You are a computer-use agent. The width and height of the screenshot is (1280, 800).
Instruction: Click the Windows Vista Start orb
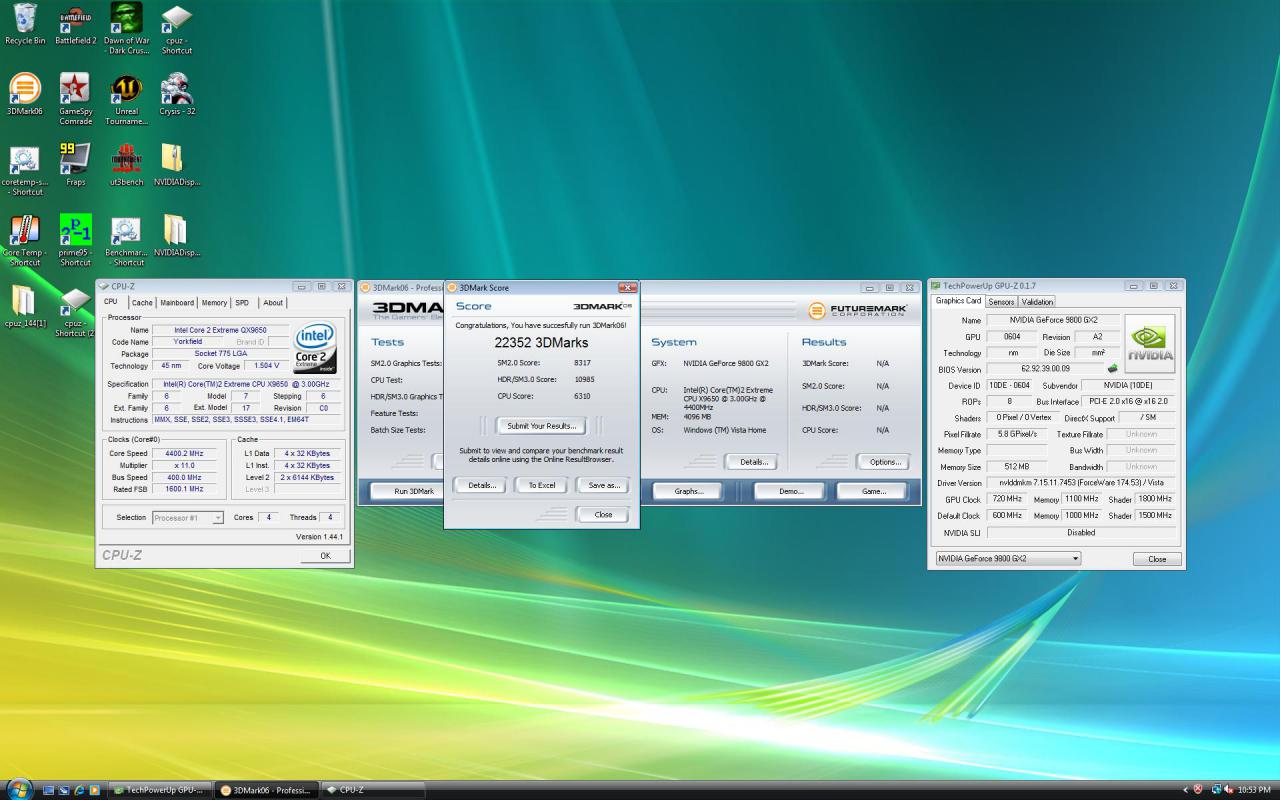(18, 789)
